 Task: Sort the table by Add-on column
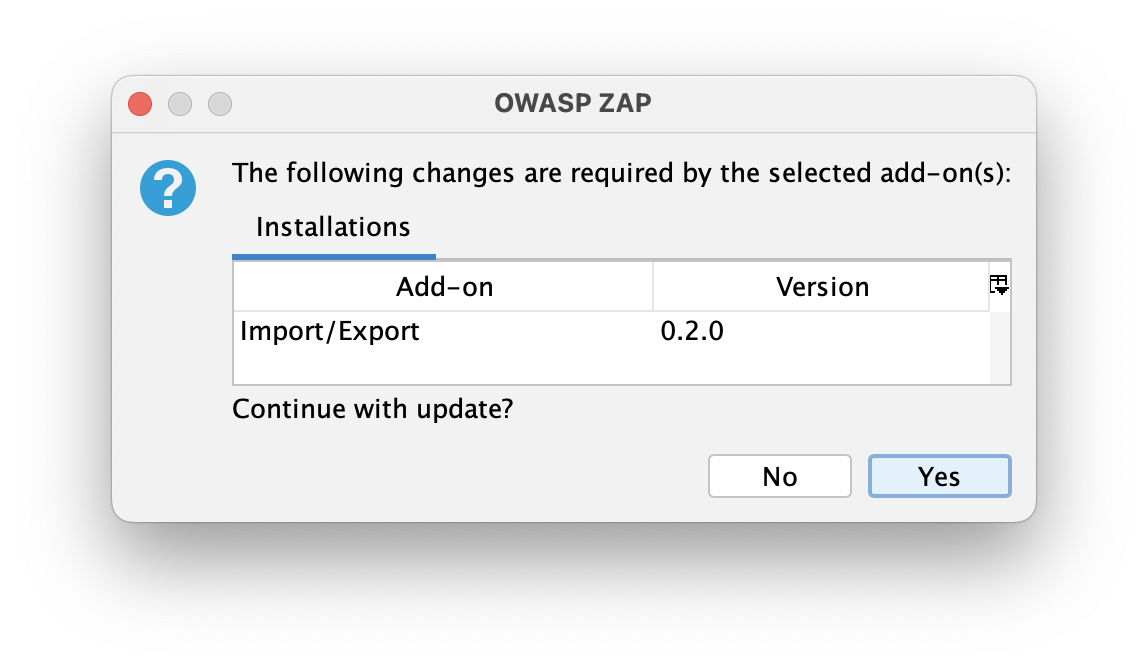pos(443,286)
